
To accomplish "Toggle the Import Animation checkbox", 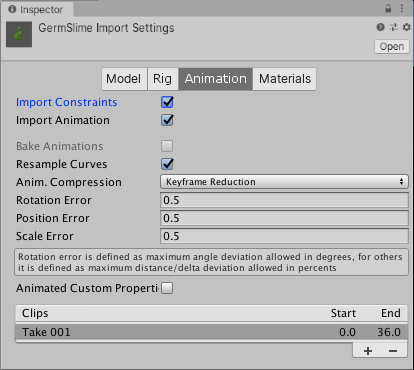I will (x=167, y=120).
